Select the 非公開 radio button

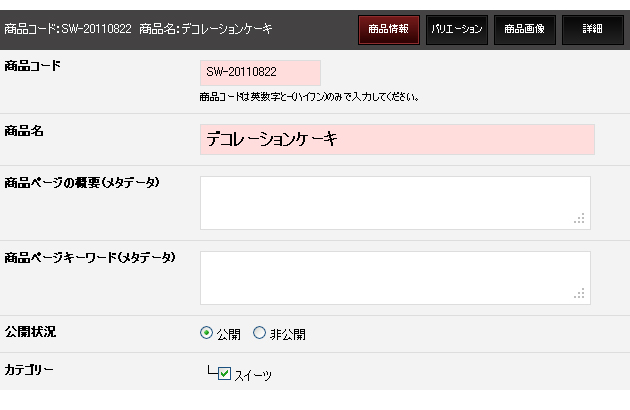(x=259, y=333)
